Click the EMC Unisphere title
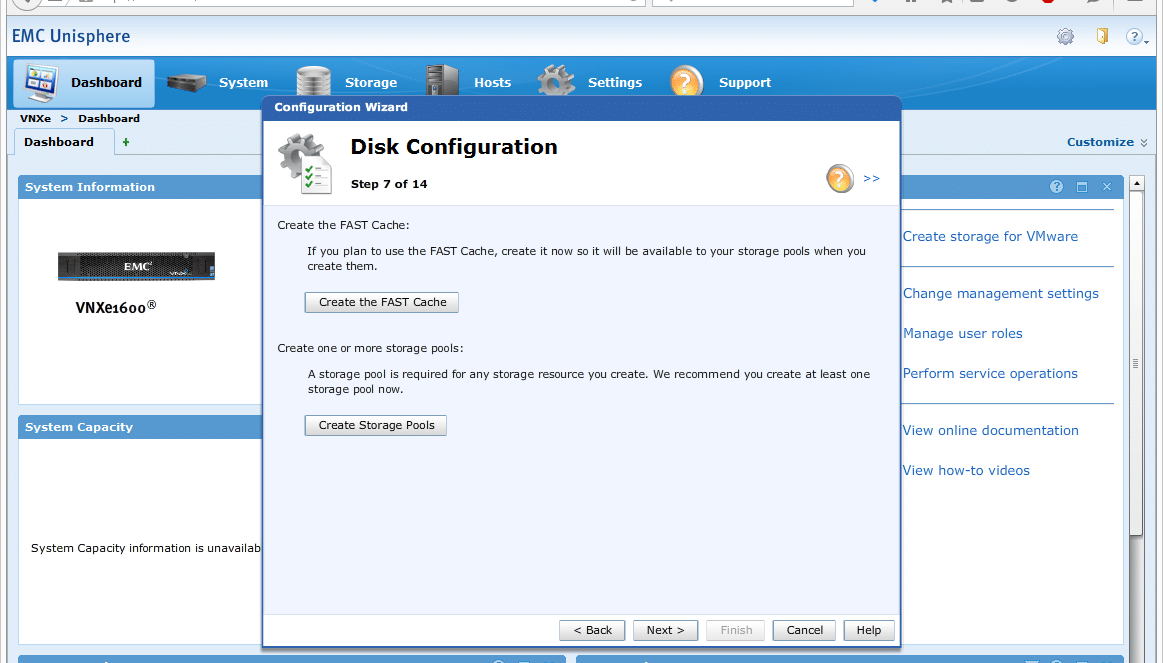 [71, 36]
